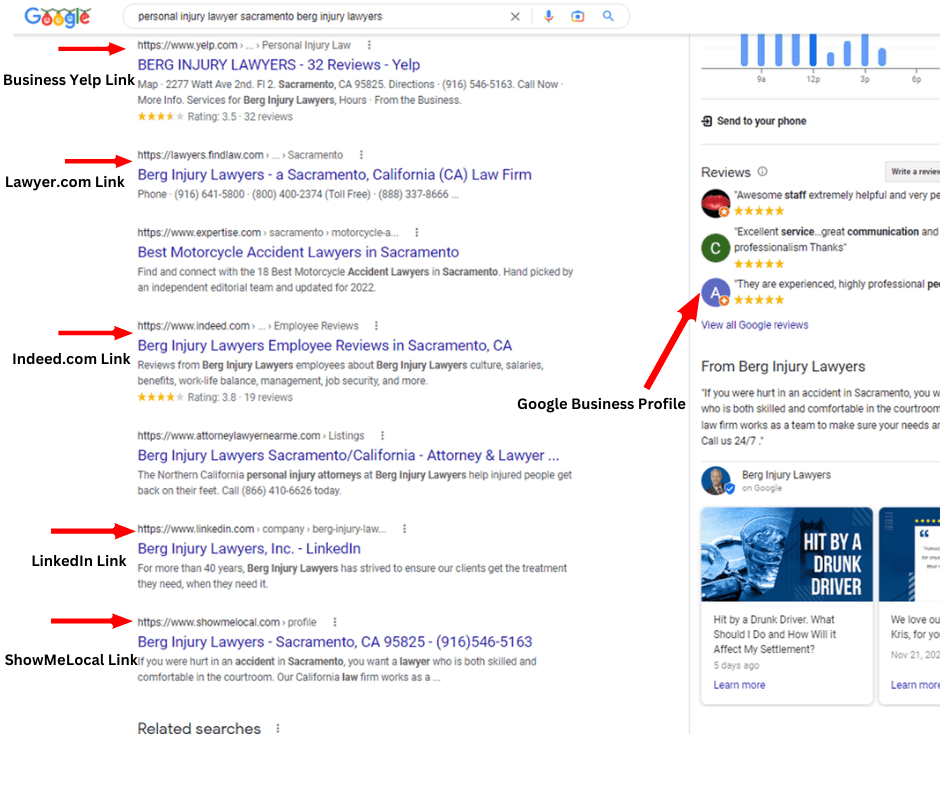
Task: Click Learn more under drunk driver post
Action: pyautogui.click(x=739, y=685)
